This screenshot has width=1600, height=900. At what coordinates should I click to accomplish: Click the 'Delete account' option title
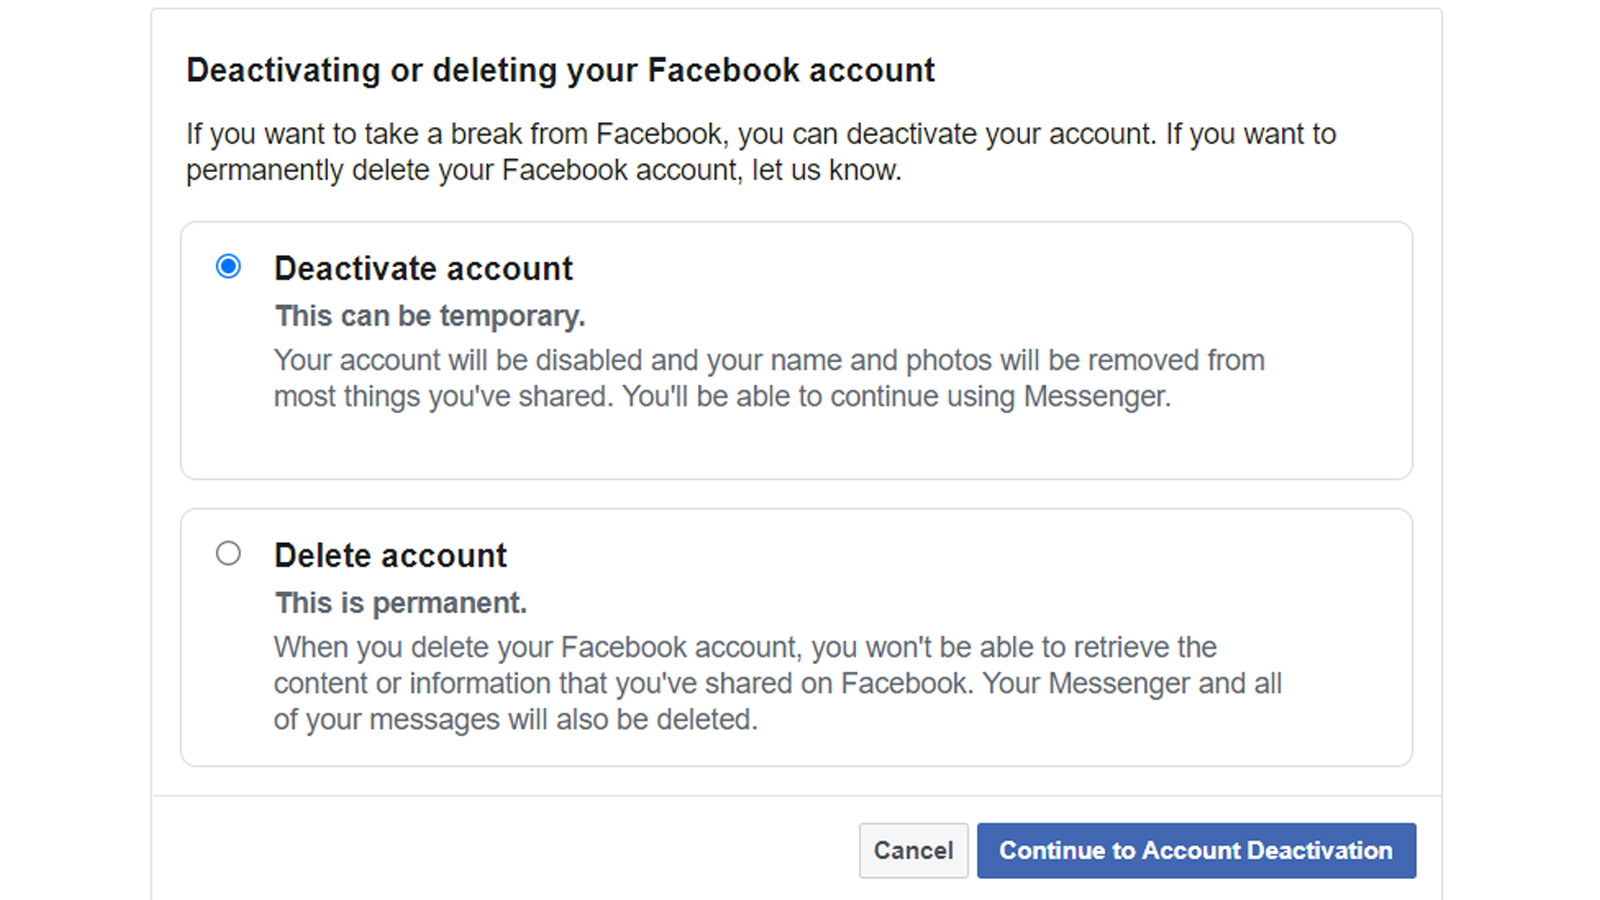(x=390, y=556)
